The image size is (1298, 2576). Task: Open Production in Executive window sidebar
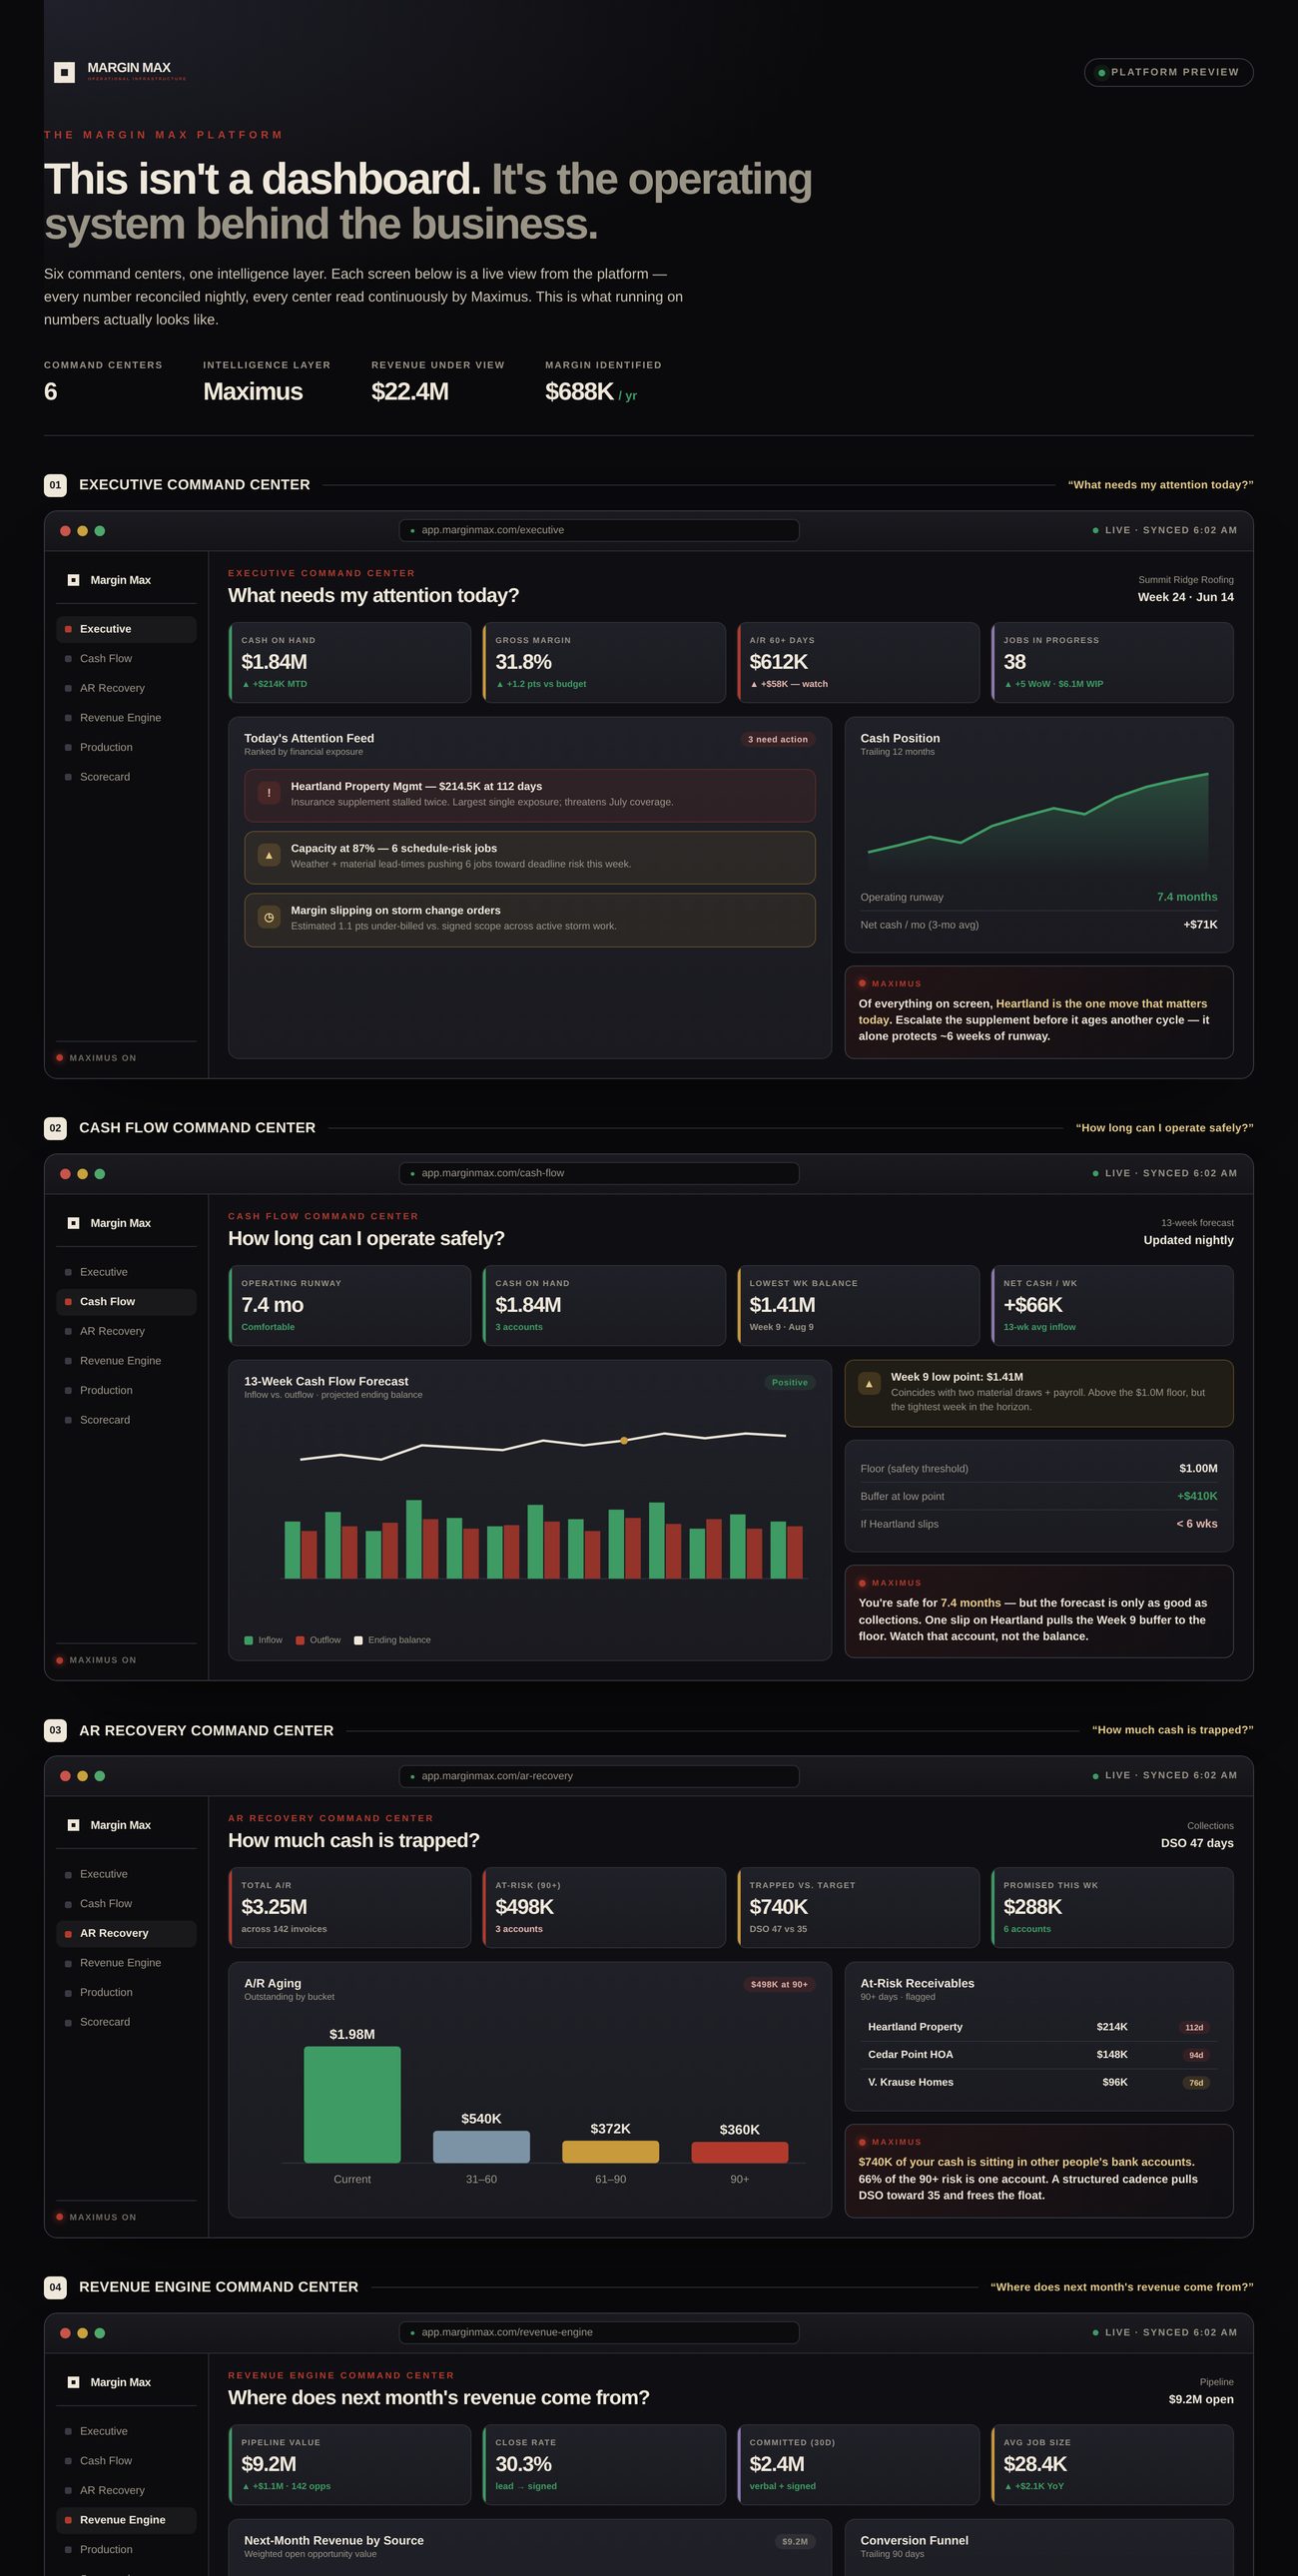pyautogui.click(x=126, y=747)
